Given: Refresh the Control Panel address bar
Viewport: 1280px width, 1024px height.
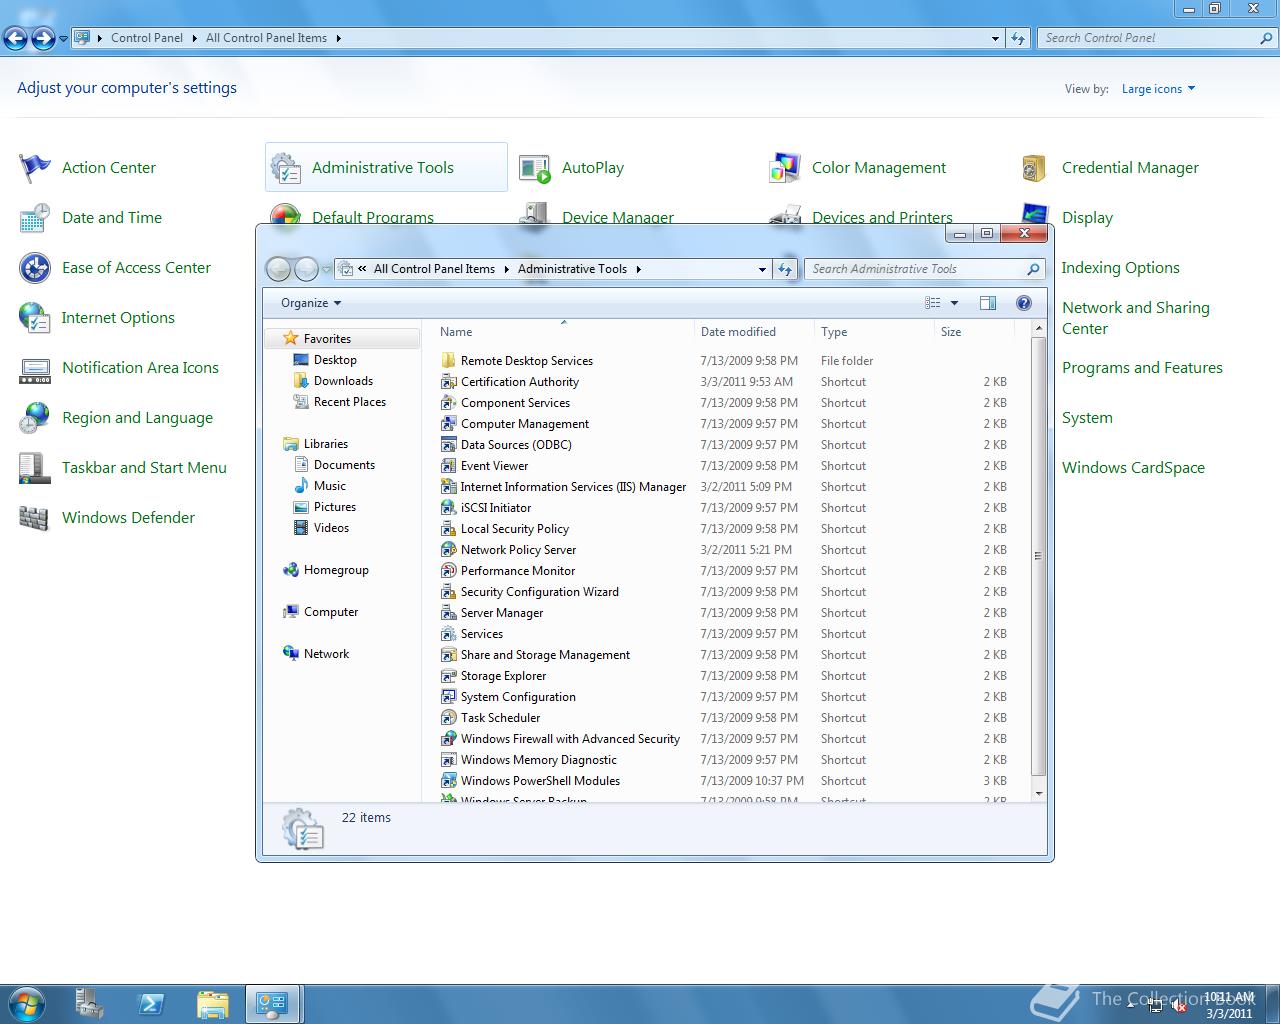Looking at the screenshot, I should click(1018, 38).
